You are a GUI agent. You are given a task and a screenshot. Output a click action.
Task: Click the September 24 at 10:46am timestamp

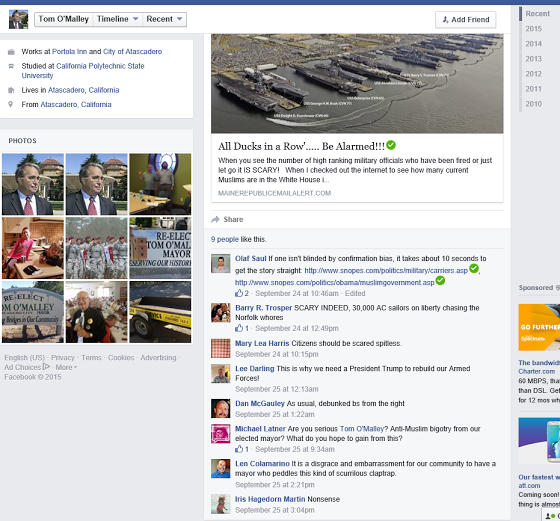tap(297, 293)
